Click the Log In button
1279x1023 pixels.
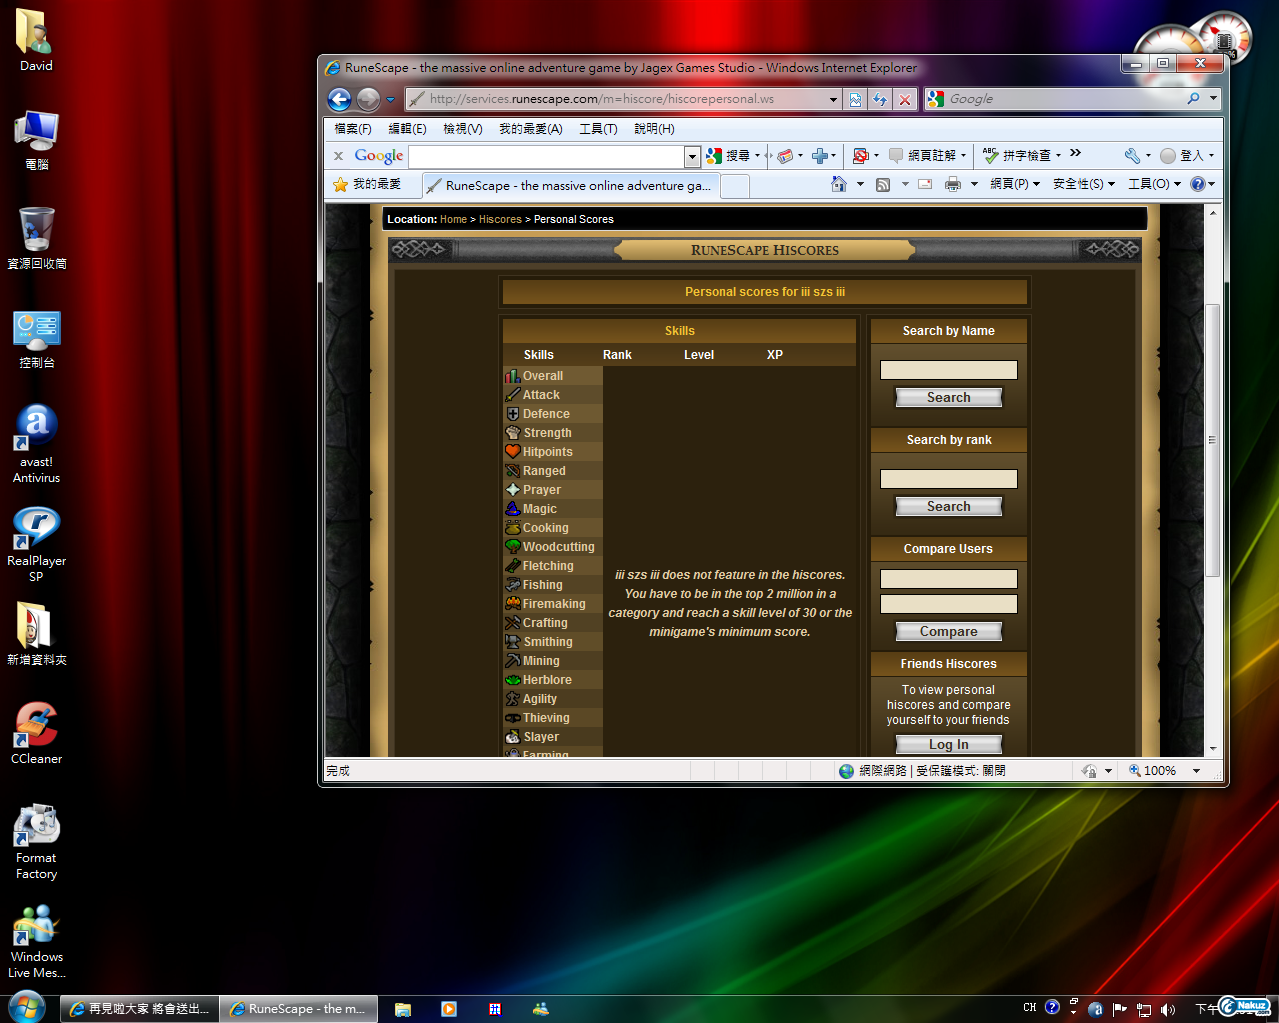click(948, 744)
